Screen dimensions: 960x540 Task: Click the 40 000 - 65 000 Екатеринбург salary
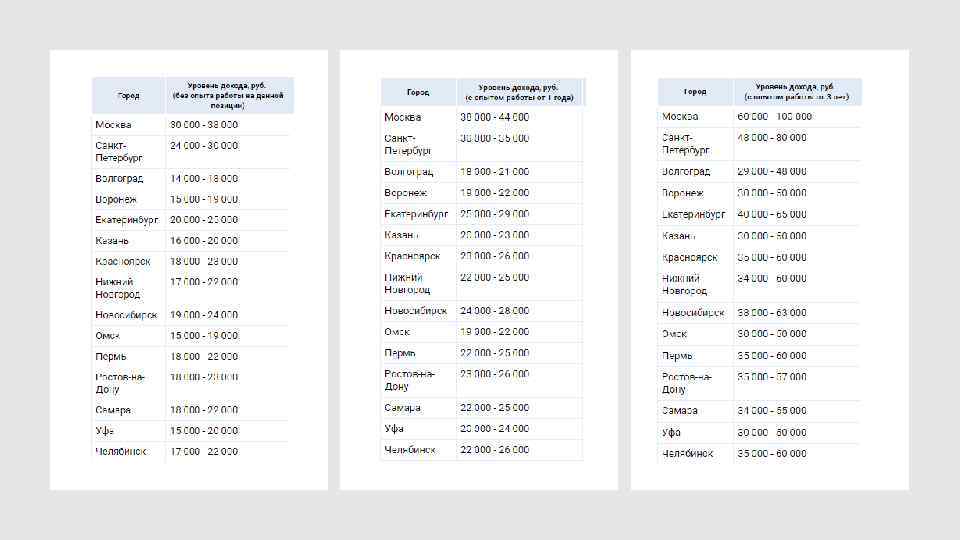[772, 214]
